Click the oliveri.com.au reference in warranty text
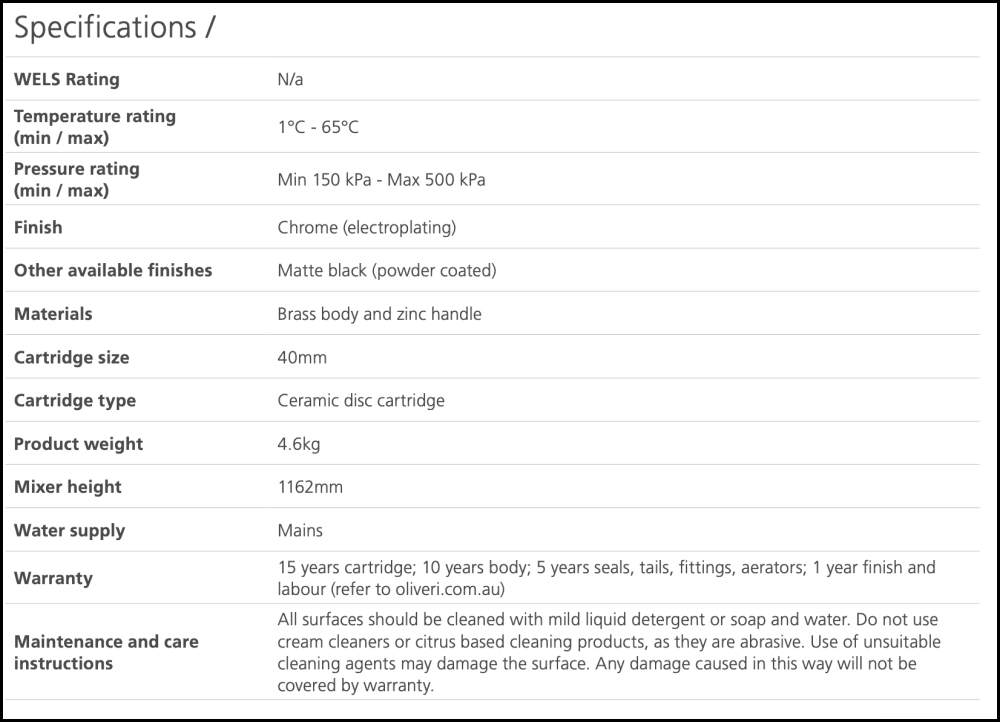 (x=442, y=589)
